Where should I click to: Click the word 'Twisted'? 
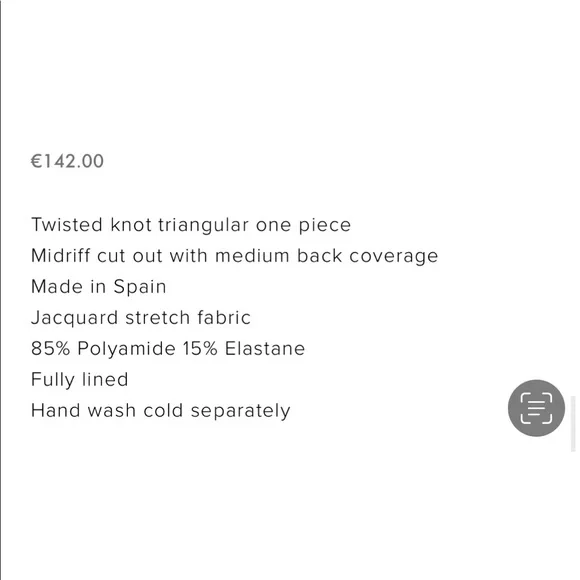click(67, 225)
